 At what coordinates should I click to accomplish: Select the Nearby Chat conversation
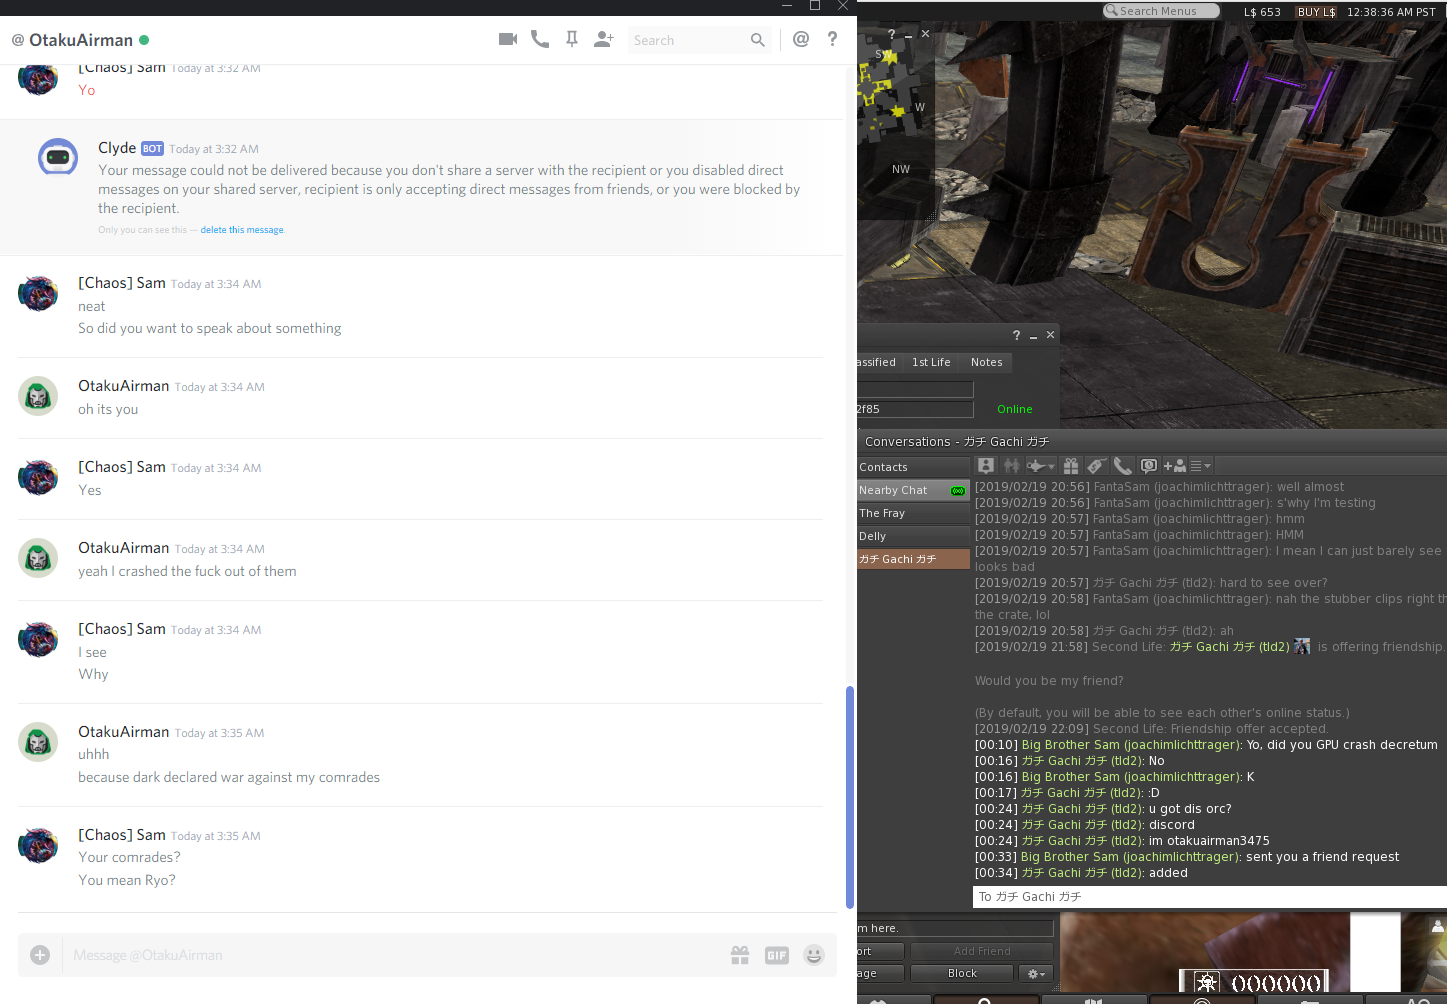913,490
